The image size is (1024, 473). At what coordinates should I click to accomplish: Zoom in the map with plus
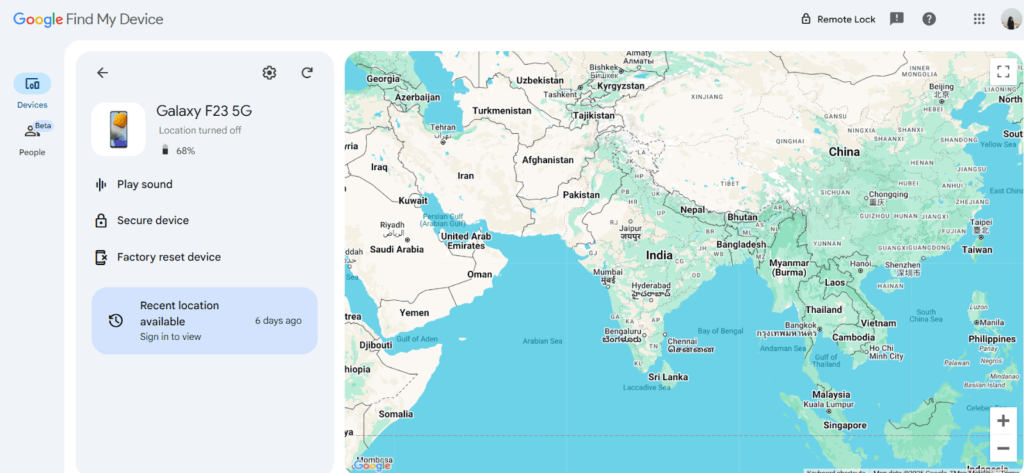(x=1003, y=421)
